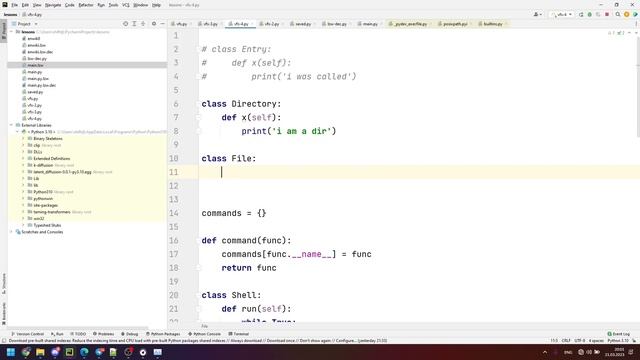Toggle the Debug tool window
Viewport: 640px width, 360px height.
(x=129, y=334)
